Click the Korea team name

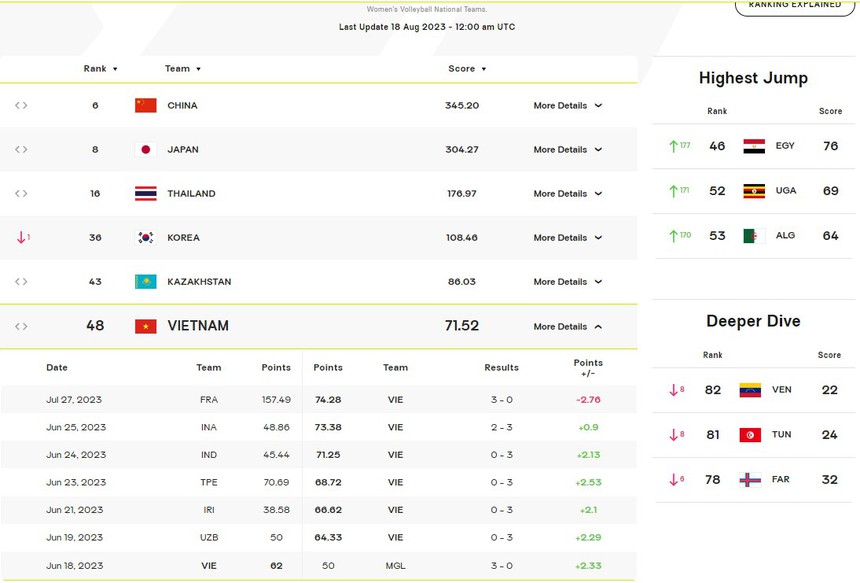(x=183, y=238)
